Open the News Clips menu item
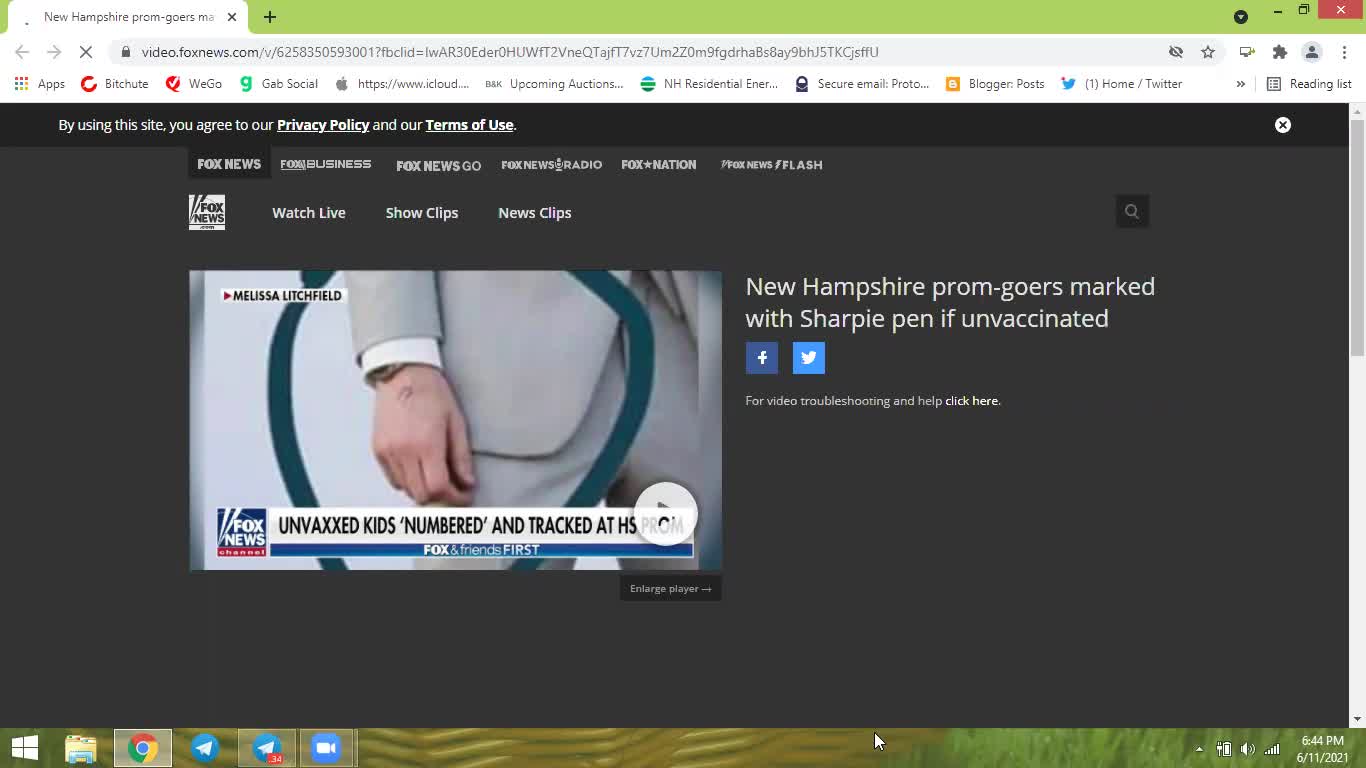Viewport: 1366px width, 768px height. [x=535, y=213]
